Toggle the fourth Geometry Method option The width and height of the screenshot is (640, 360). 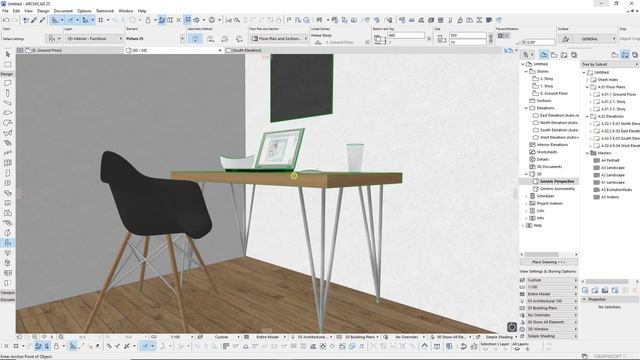click(239, 38)
